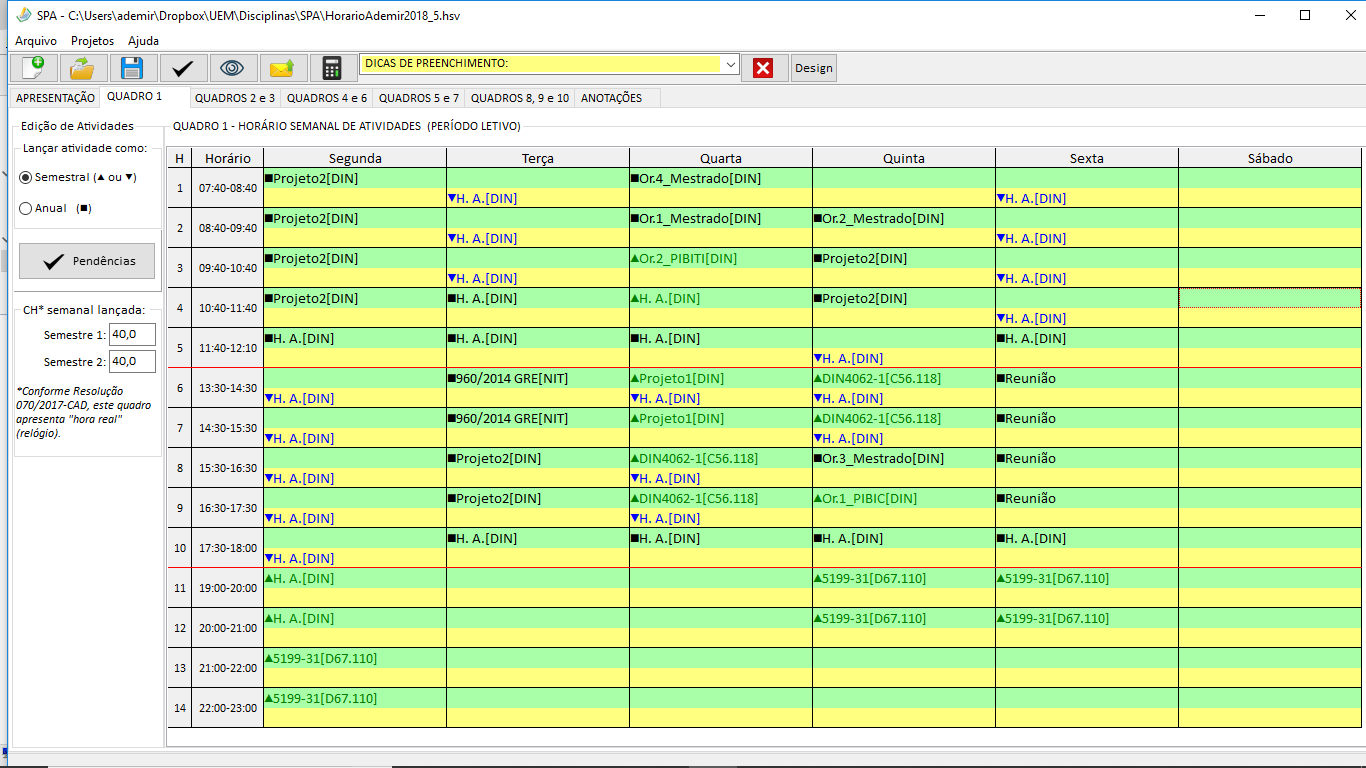Screen dimensions: 1366x768
Task: Click the Pendências button
Action: coord(87,261)
